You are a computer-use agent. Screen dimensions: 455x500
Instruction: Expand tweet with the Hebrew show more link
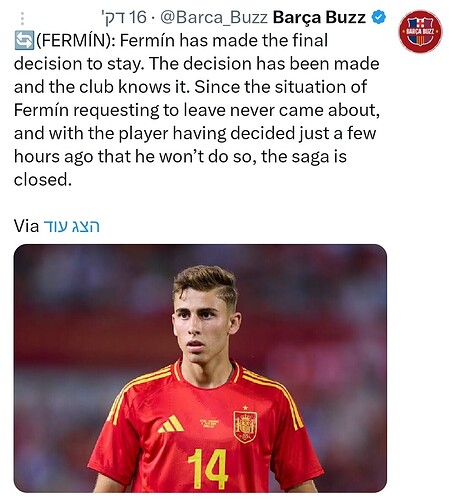72,226
